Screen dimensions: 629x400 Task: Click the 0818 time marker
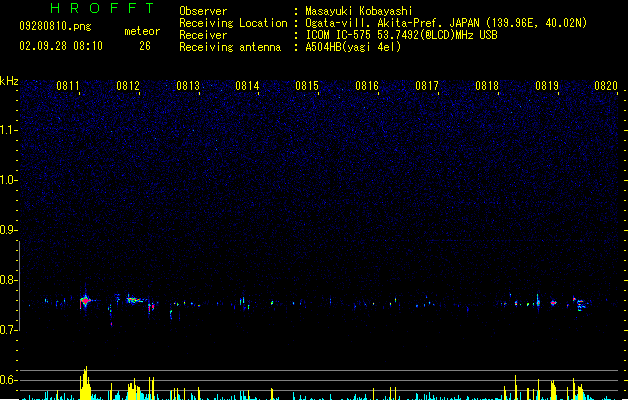(487, 86)
